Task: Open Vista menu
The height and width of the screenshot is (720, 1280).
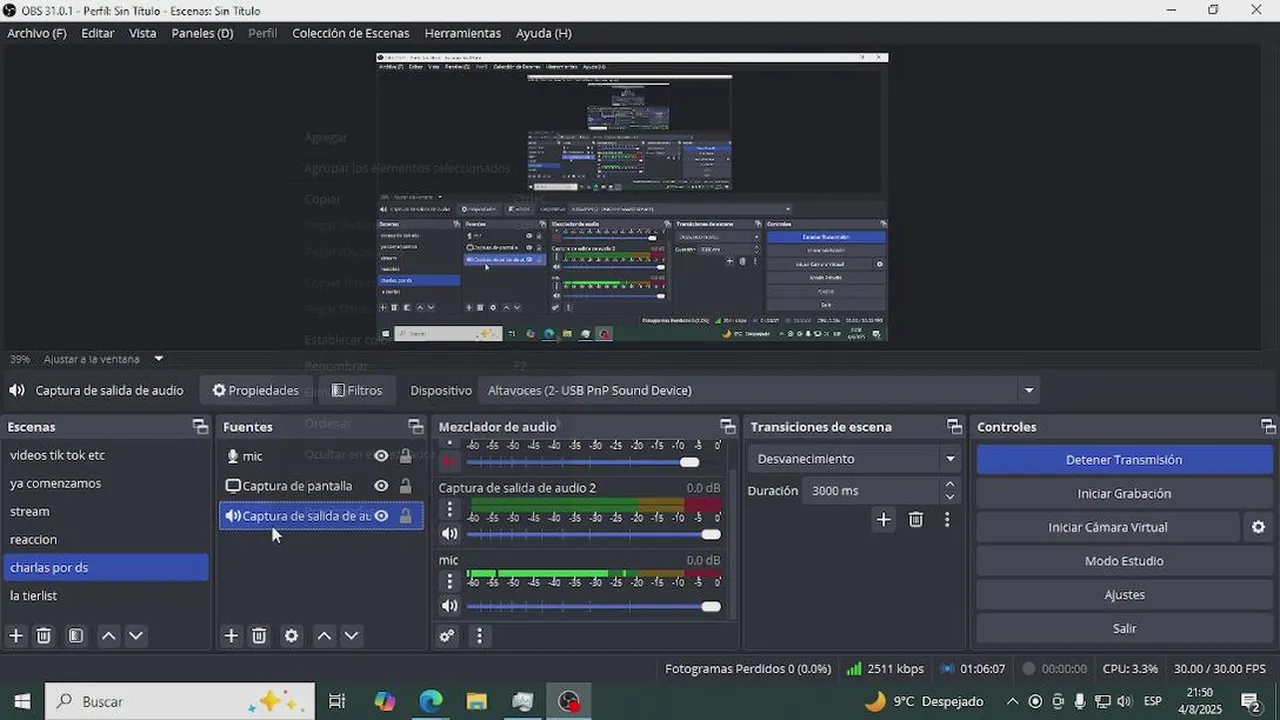Action: [143, 33]
